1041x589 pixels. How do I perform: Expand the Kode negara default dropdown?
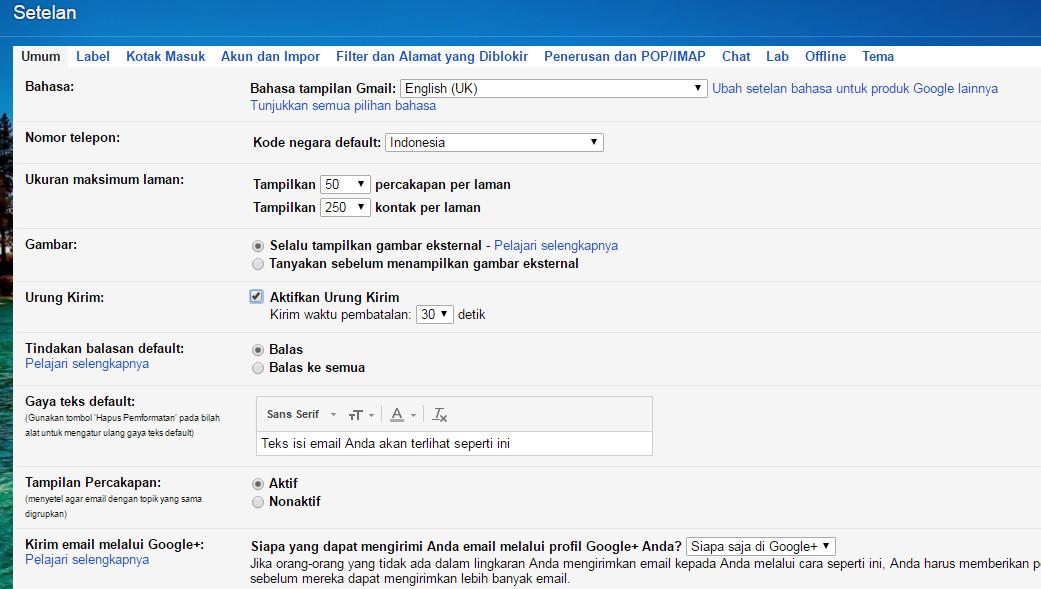tap(494, 143)
